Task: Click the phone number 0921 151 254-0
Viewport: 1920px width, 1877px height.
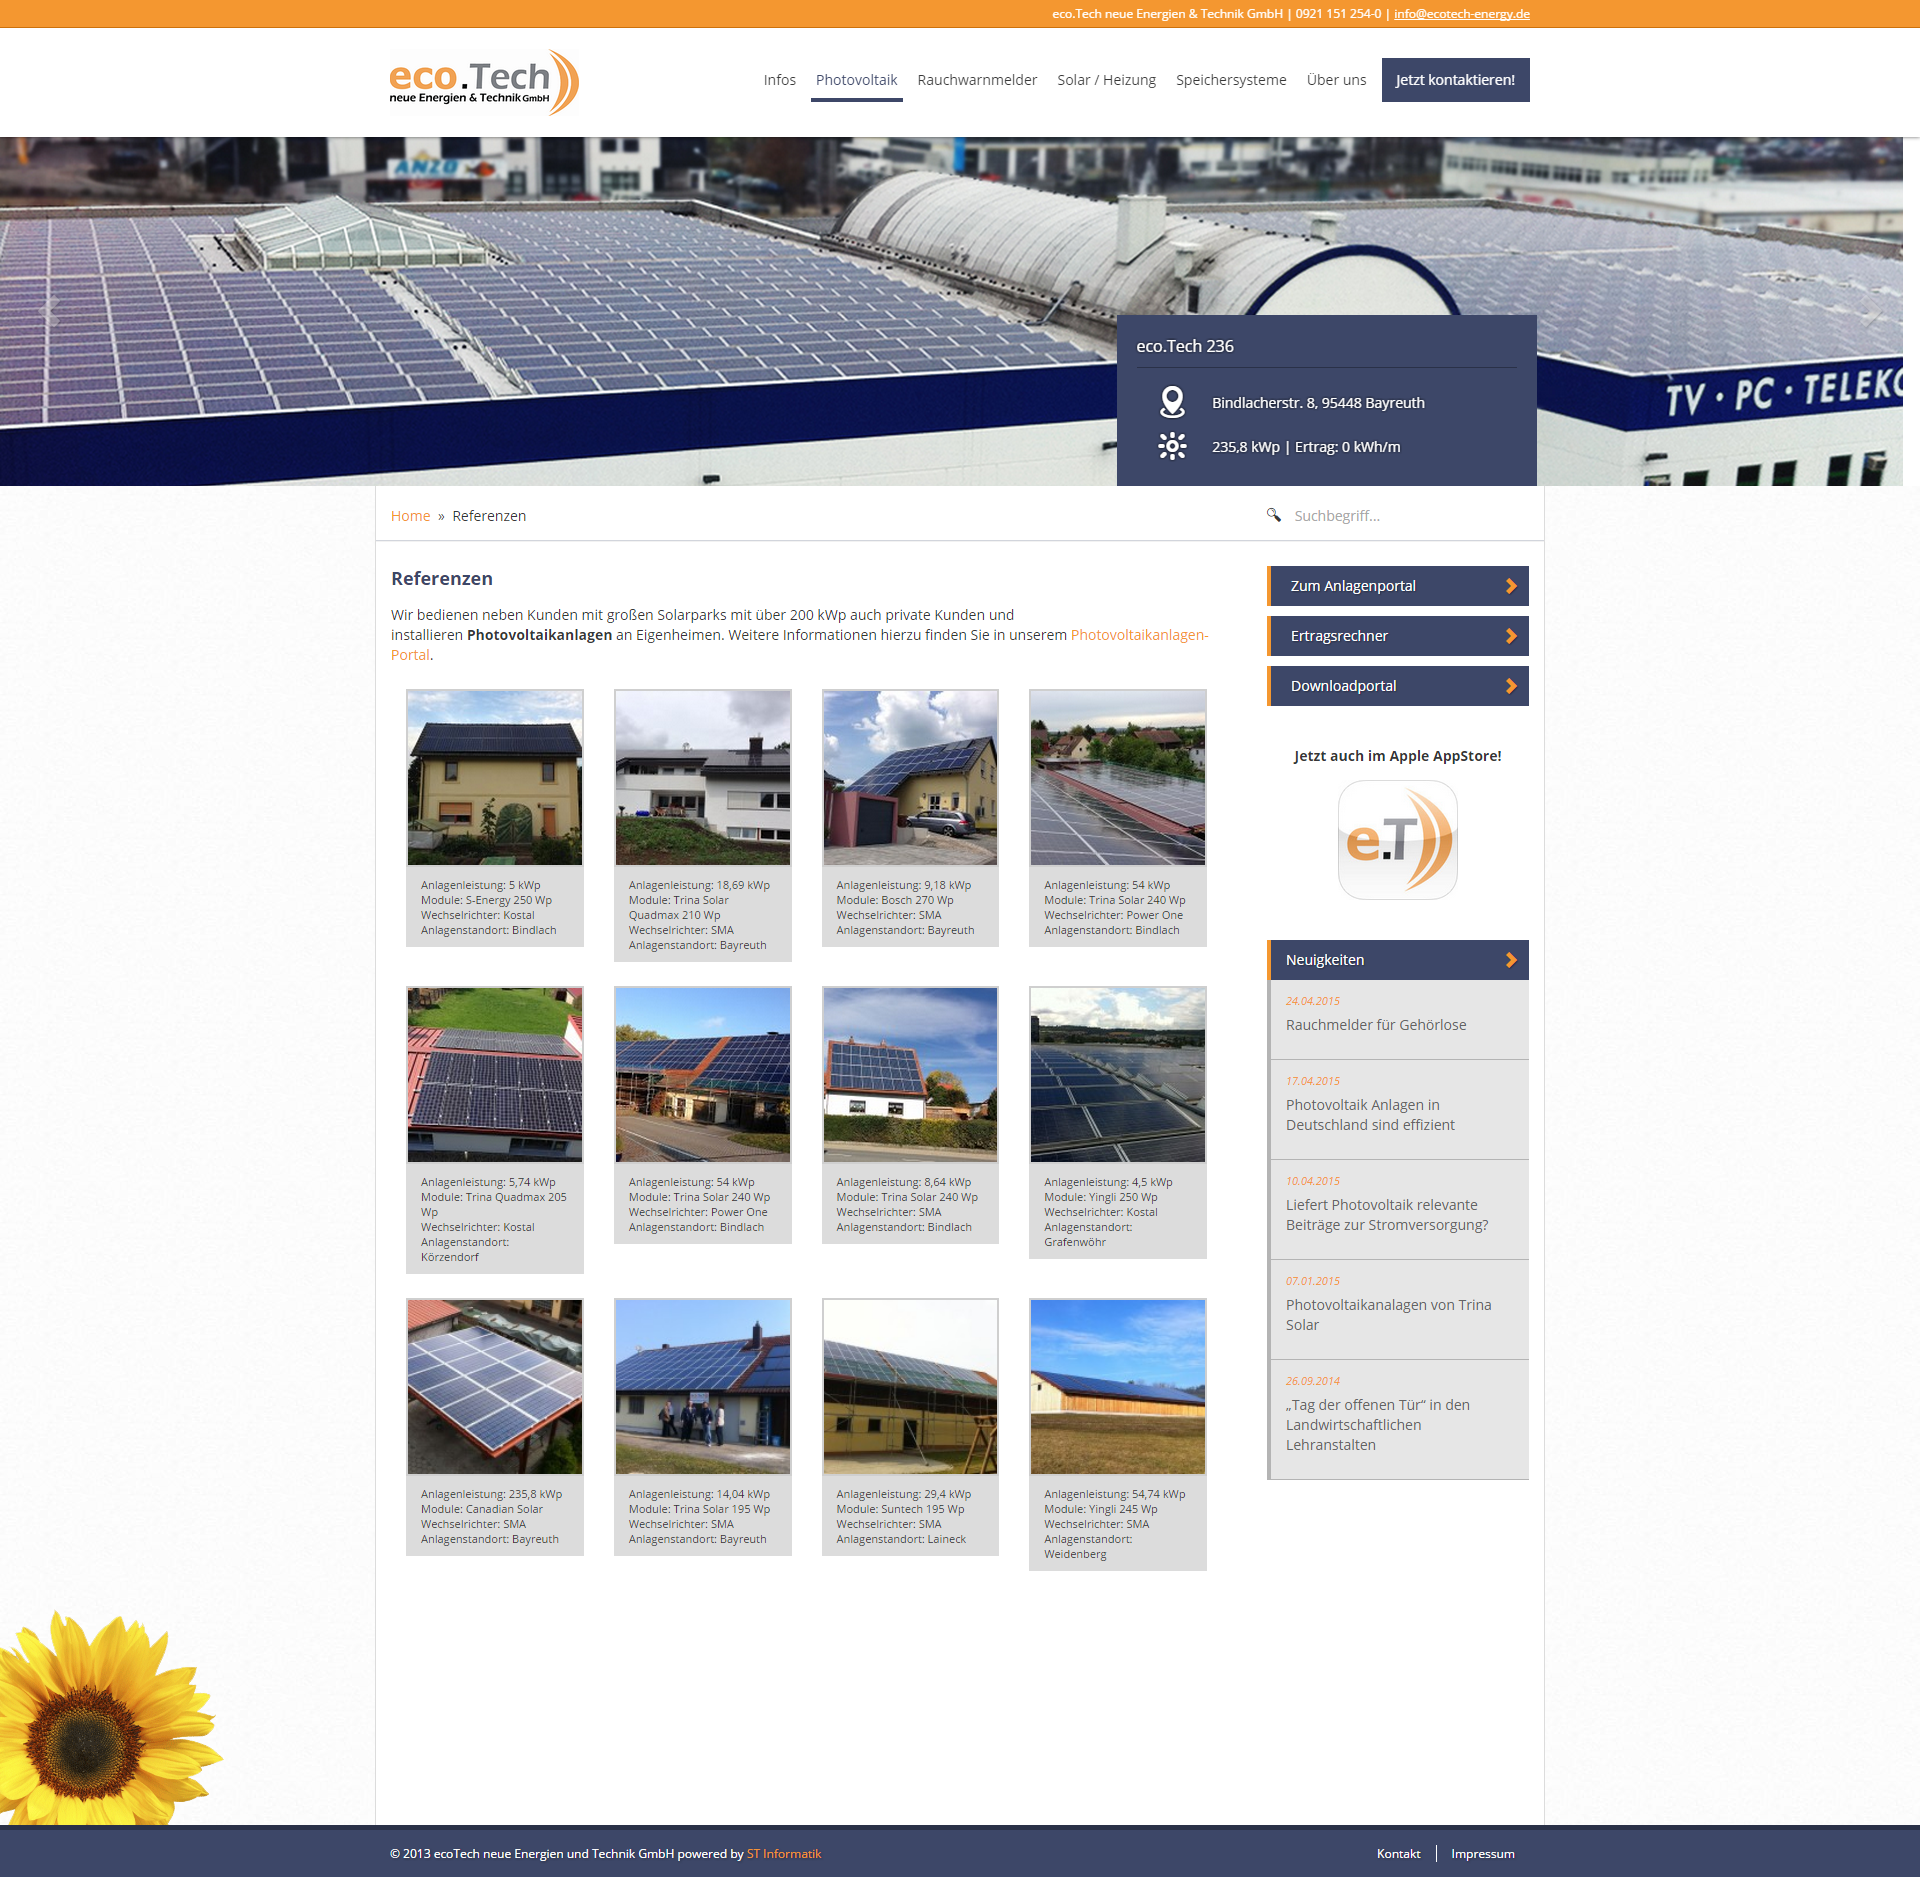Action: pos(1338,14)
